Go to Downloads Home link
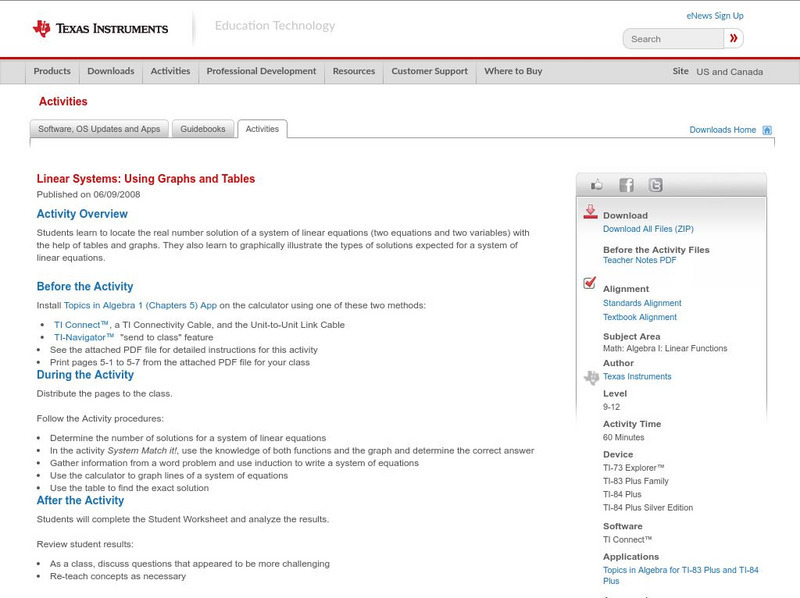This screenshot has height=598, width=800. tap(722, 130)
